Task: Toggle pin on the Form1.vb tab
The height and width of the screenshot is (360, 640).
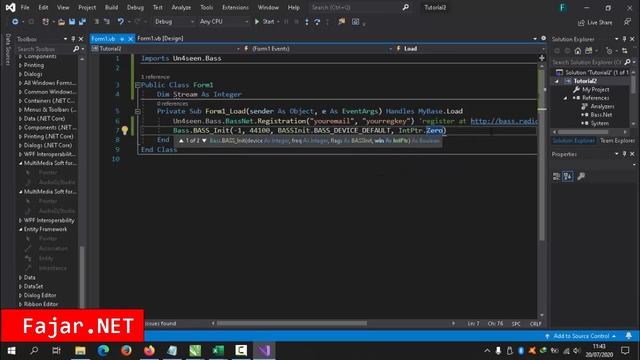Action: point(122,39)
